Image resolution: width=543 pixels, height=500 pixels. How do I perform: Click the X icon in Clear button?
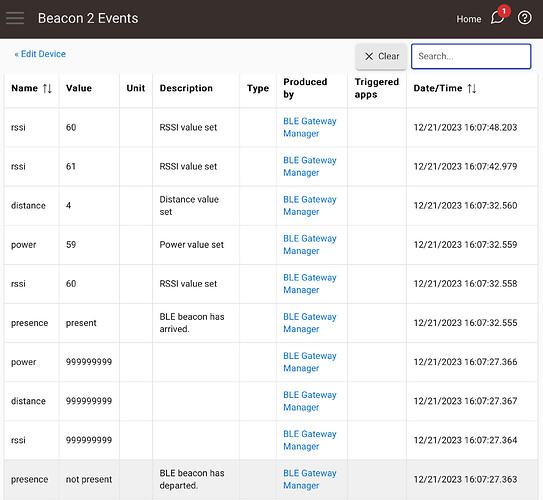(369, 56)
